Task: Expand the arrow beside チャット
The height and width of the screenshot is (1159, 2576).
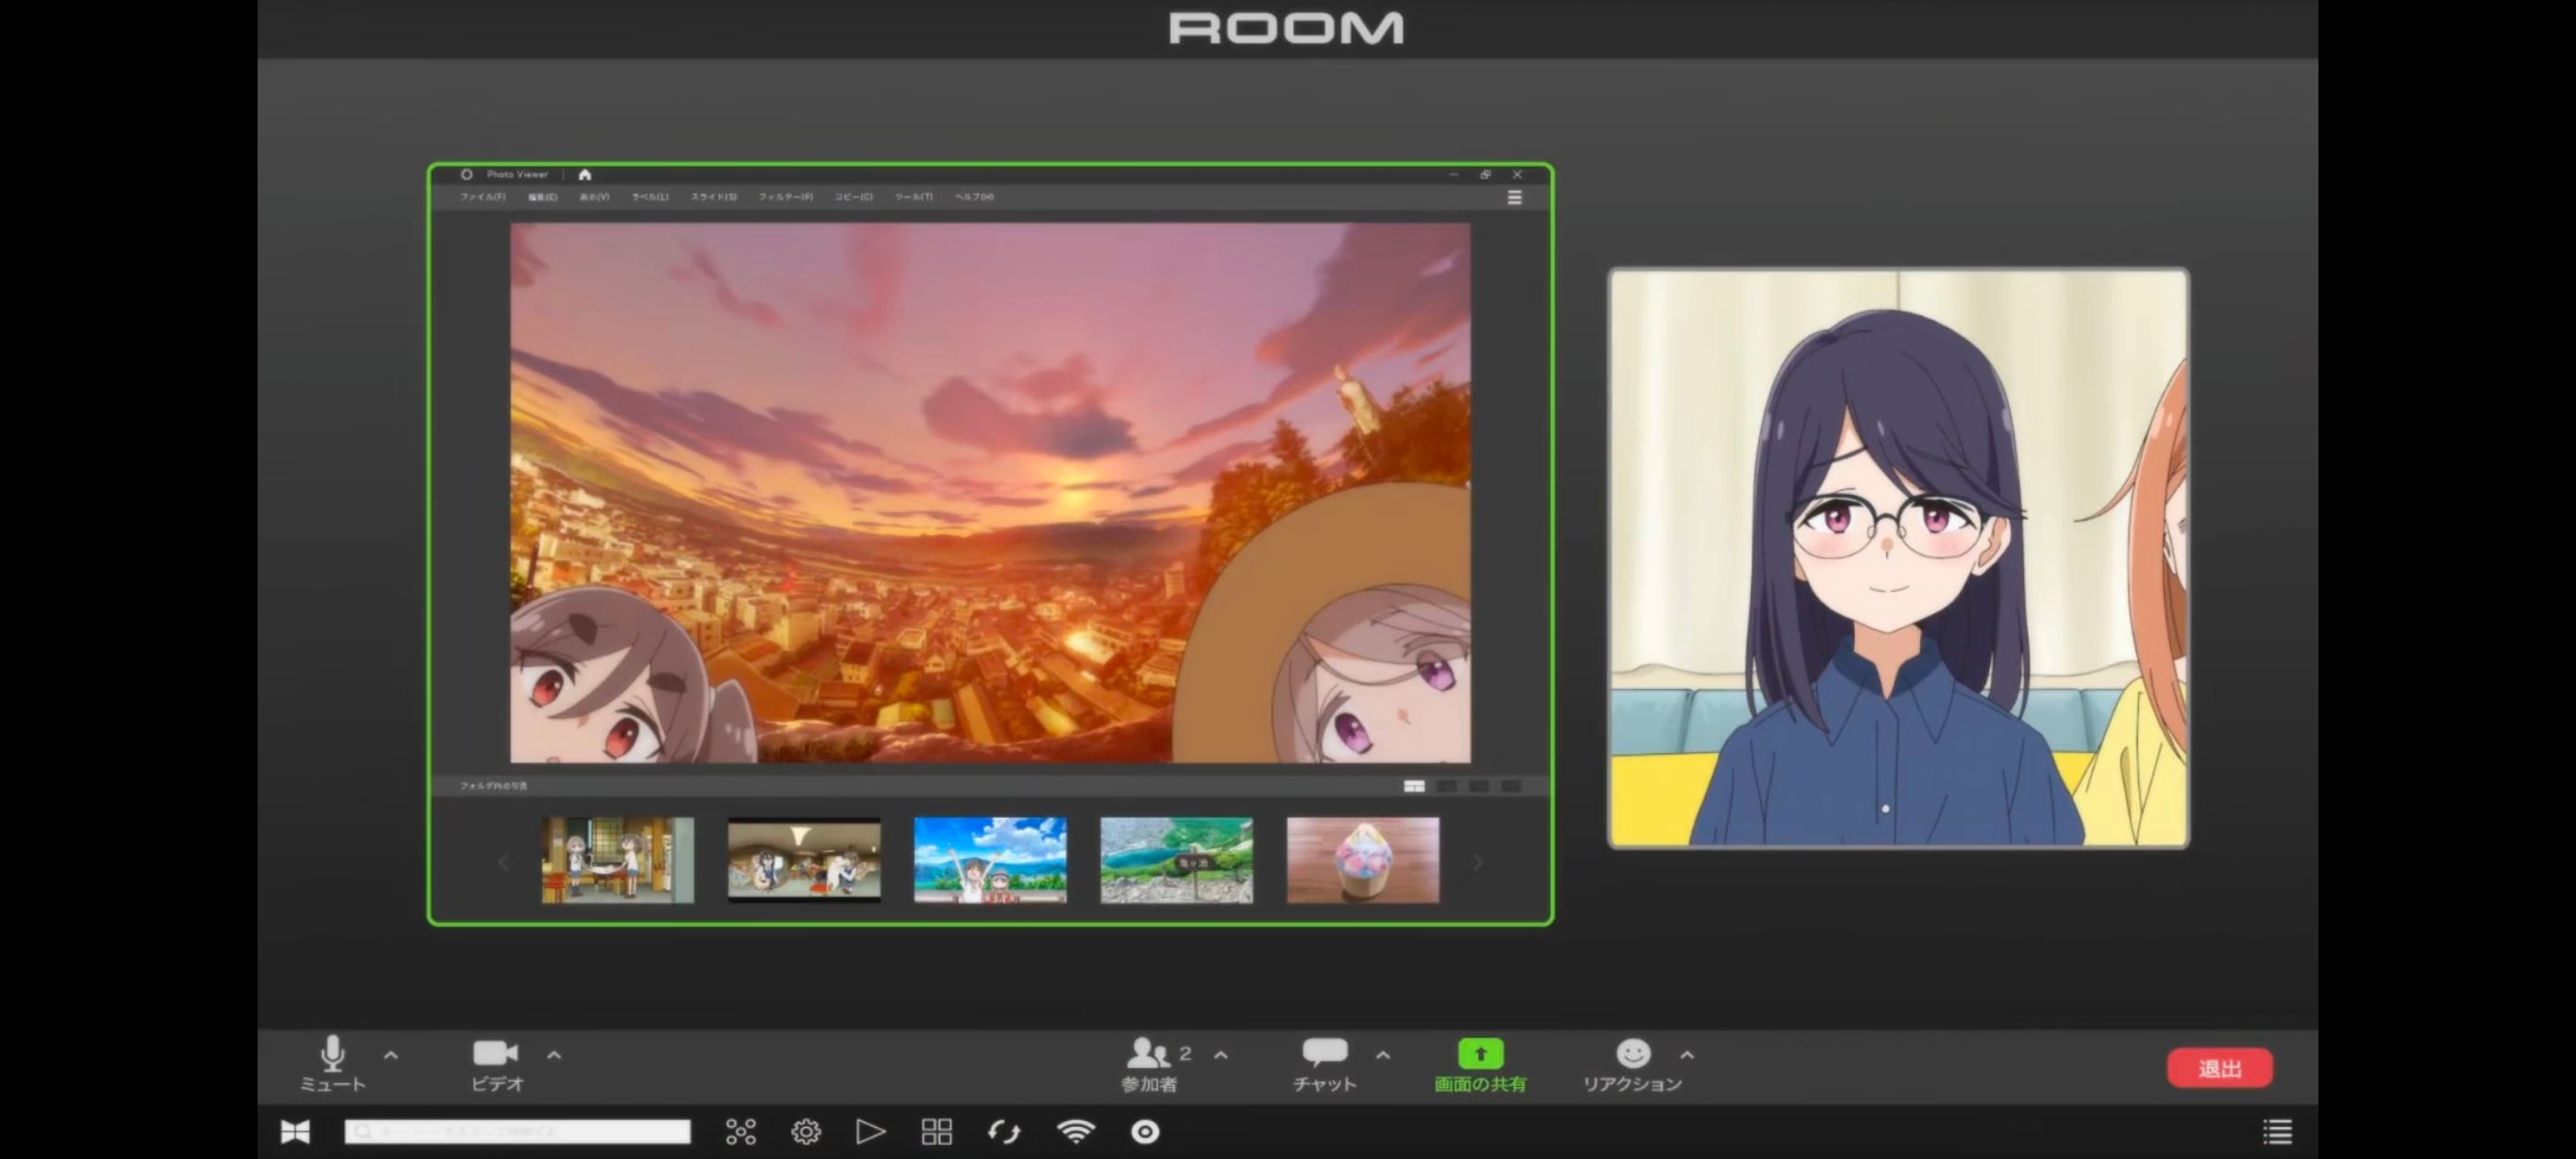Action: tap(1383, 1054)
